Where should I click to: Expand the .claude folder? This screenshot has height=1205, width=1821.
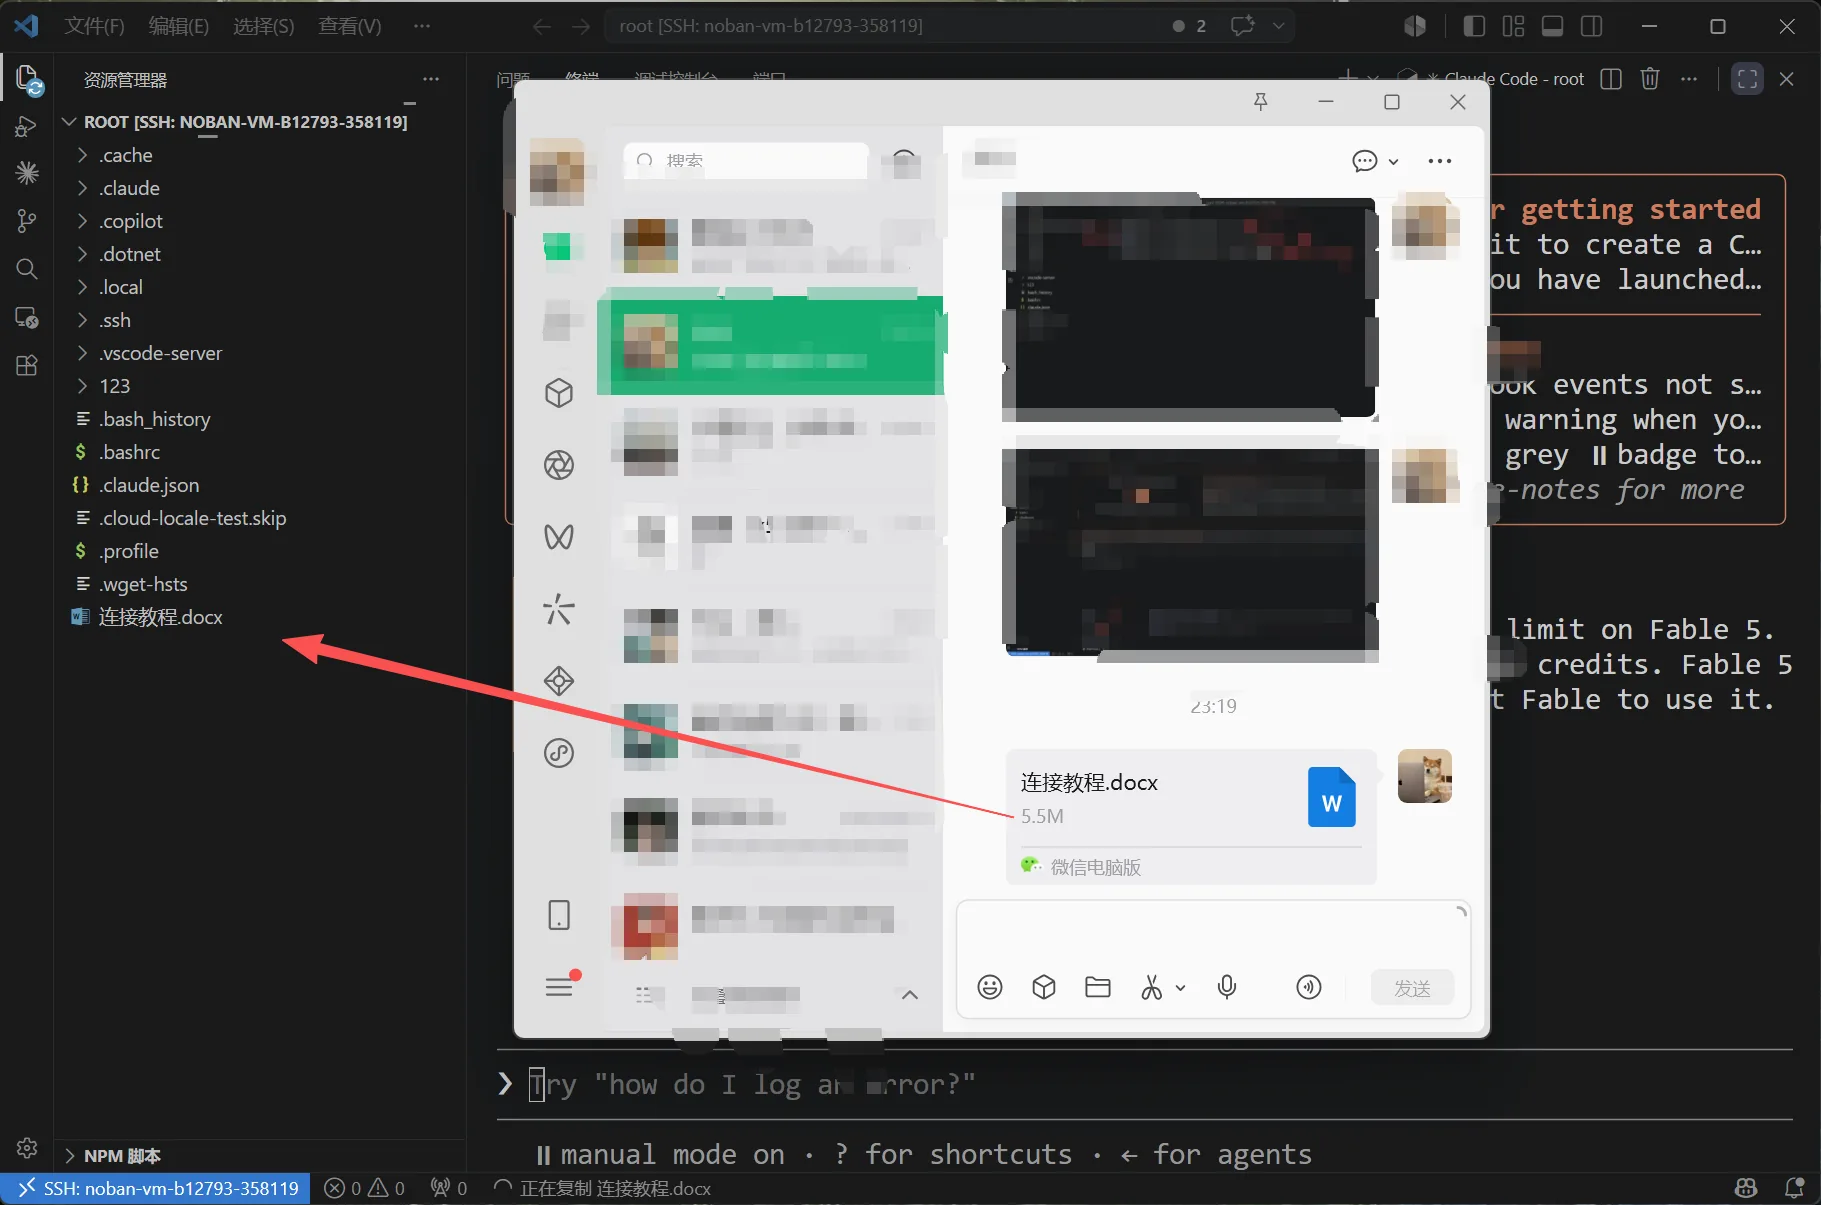pos(130,188)
